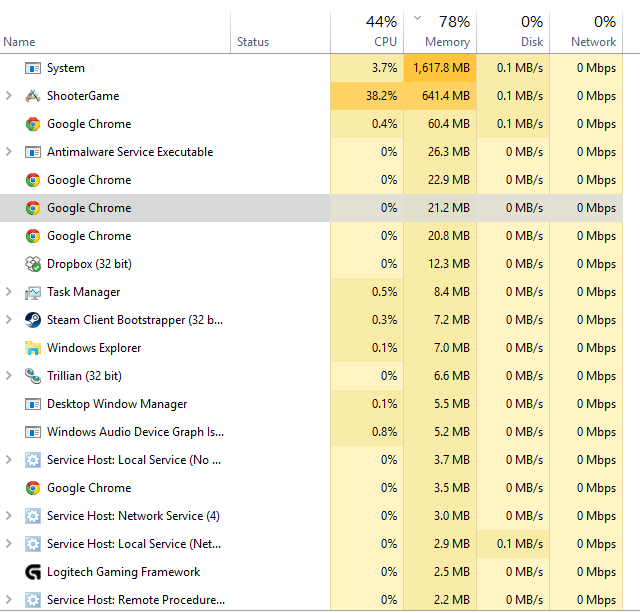Viewport: 640px width, 613px height.
Task: Click the Task Manager process icon
Action: pyautogui.click(x=33, y=292)
